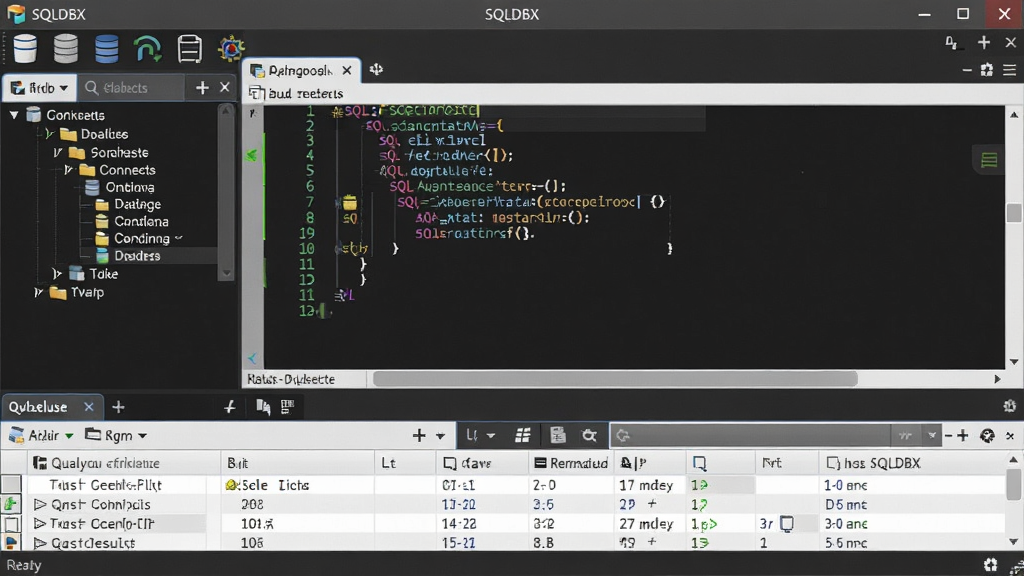1024x576 pixels.
Task: Toggle checkbox on Tiust Geehle-Fliit row
Action: tap(12, 485)
